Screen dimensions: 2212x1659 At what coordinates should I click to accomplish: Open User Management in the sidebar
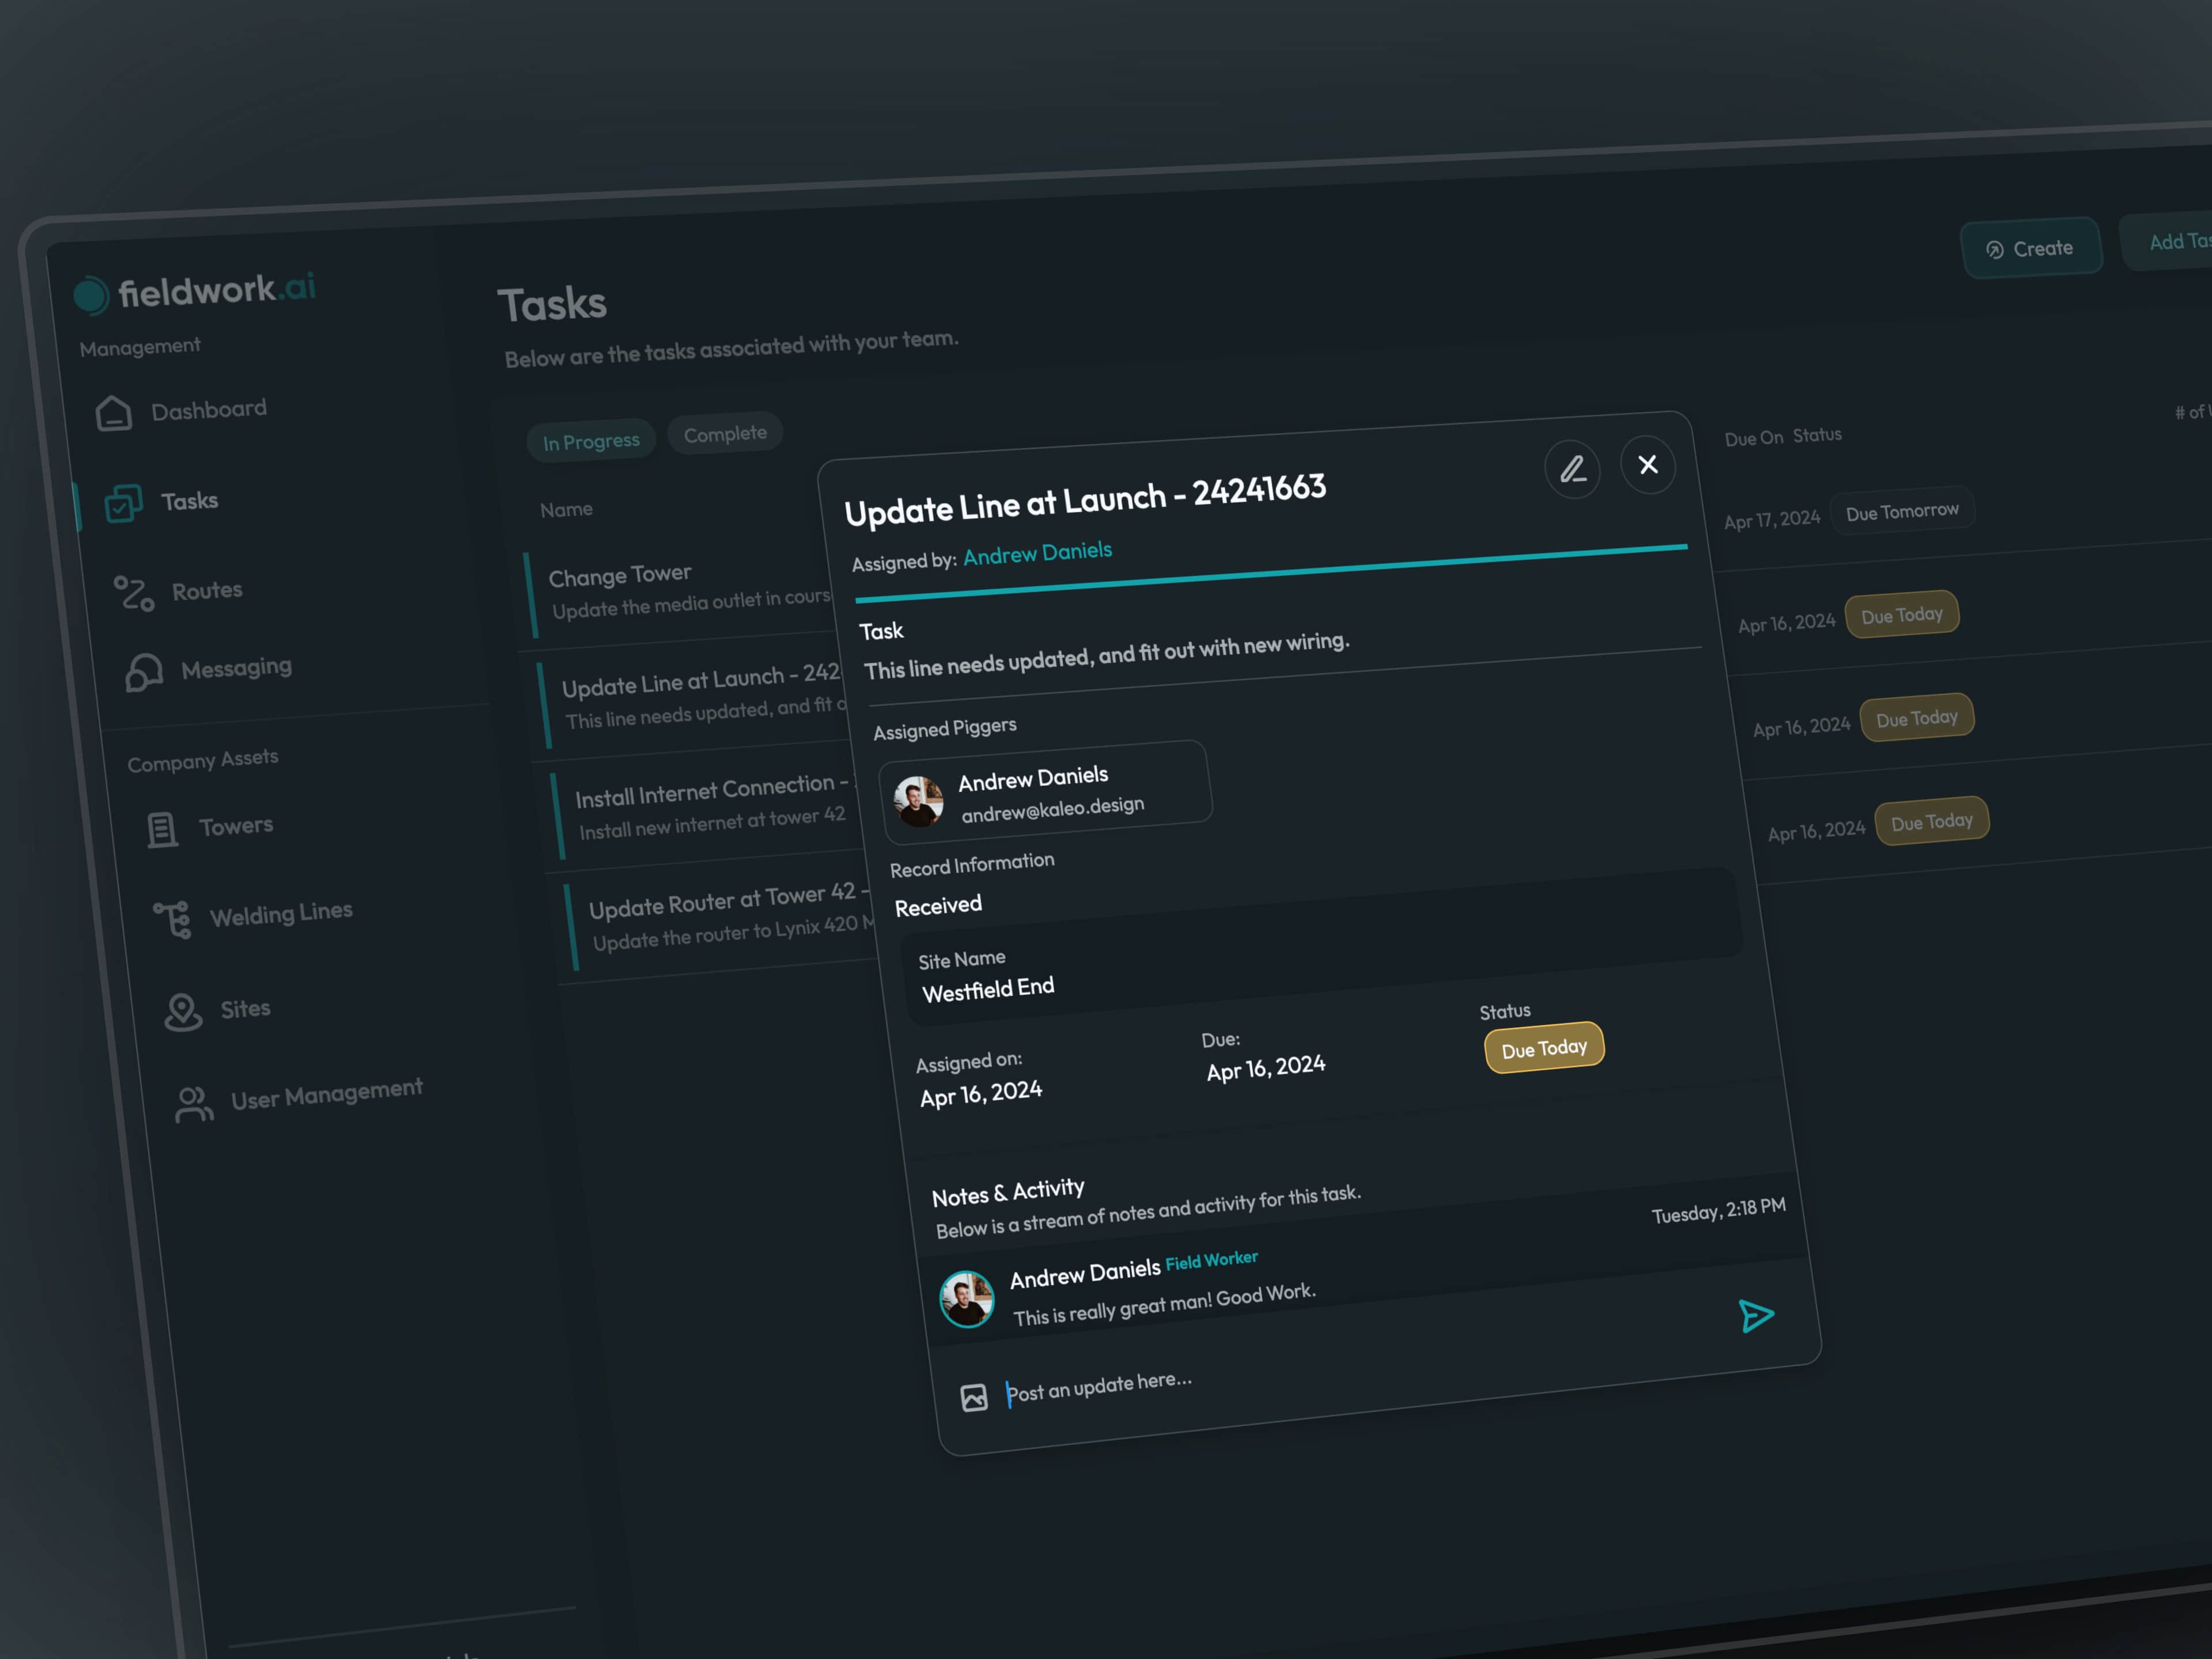pos(327,1093)
